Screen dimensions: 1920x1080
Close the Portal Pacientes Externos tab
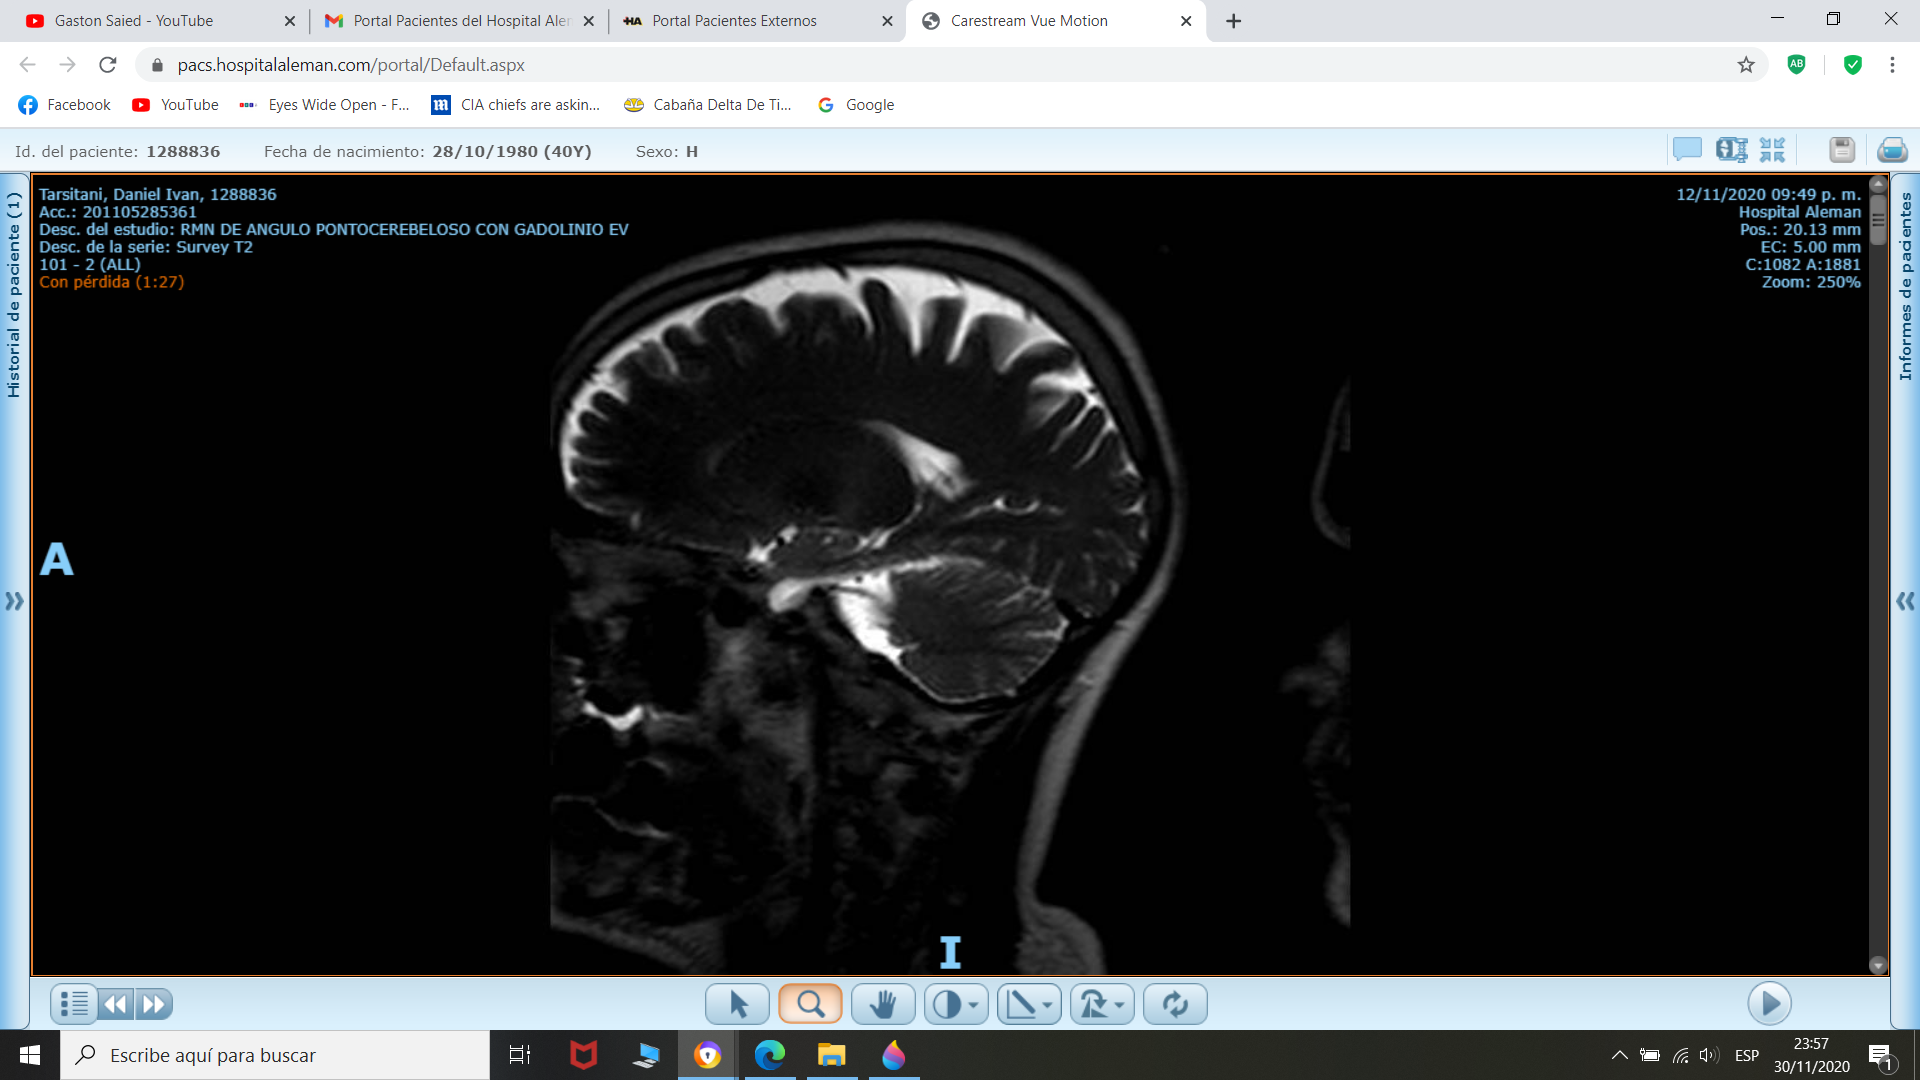click(887, 21)
